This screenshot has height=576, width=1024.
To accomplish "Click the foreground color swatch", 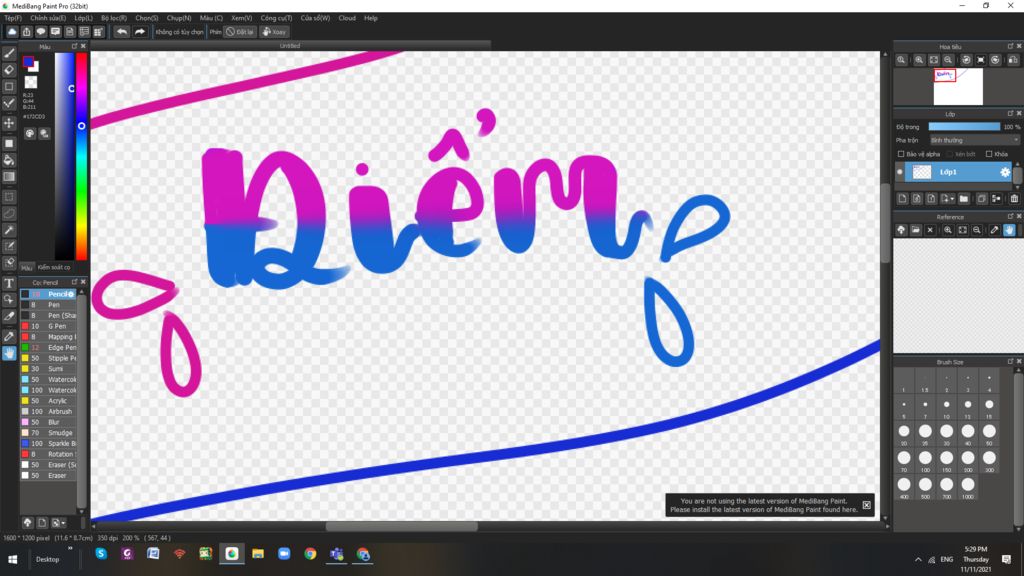I will [x=28, y=61].
